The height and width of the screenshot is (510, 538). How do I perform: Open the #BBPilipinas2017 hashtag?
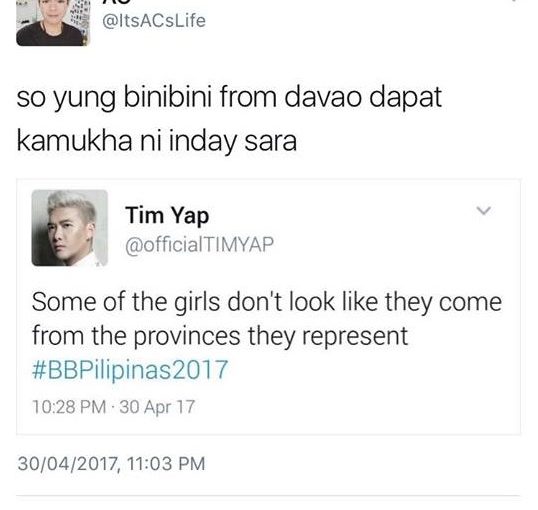pyautogui.click(x=130, y=370)
